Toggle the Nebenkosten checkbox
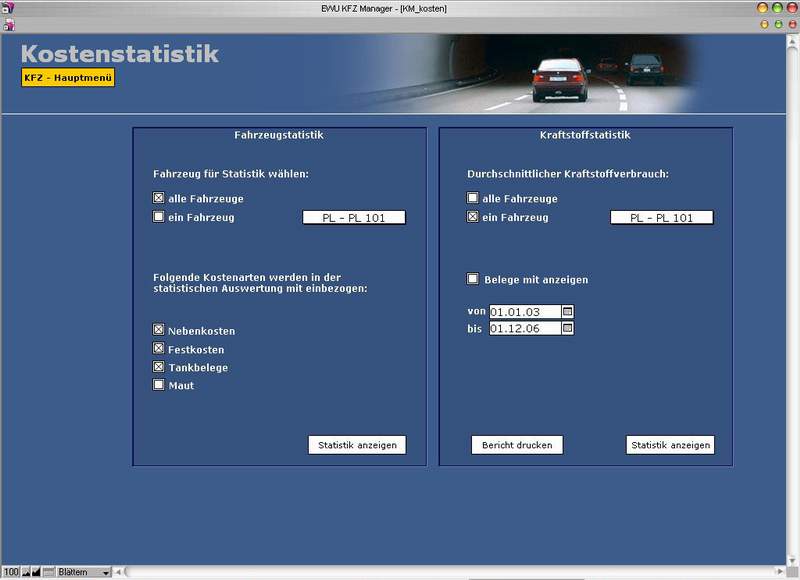The image size is (800, 580). point(159,330)
